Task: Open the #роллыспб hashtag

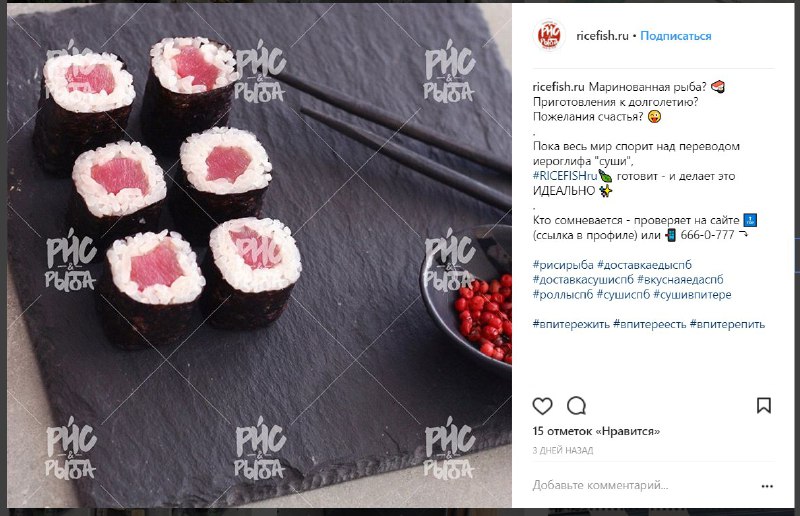Action: (x=563, y=294)
